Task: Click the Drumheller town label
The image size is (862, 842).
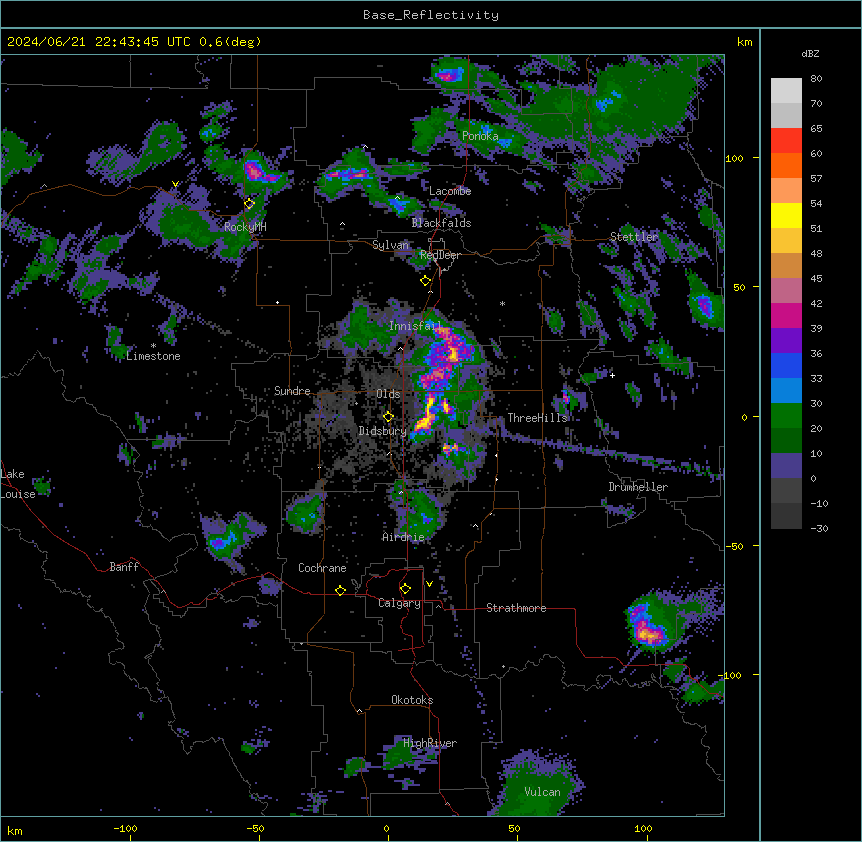Action: [x=638, y=487]
